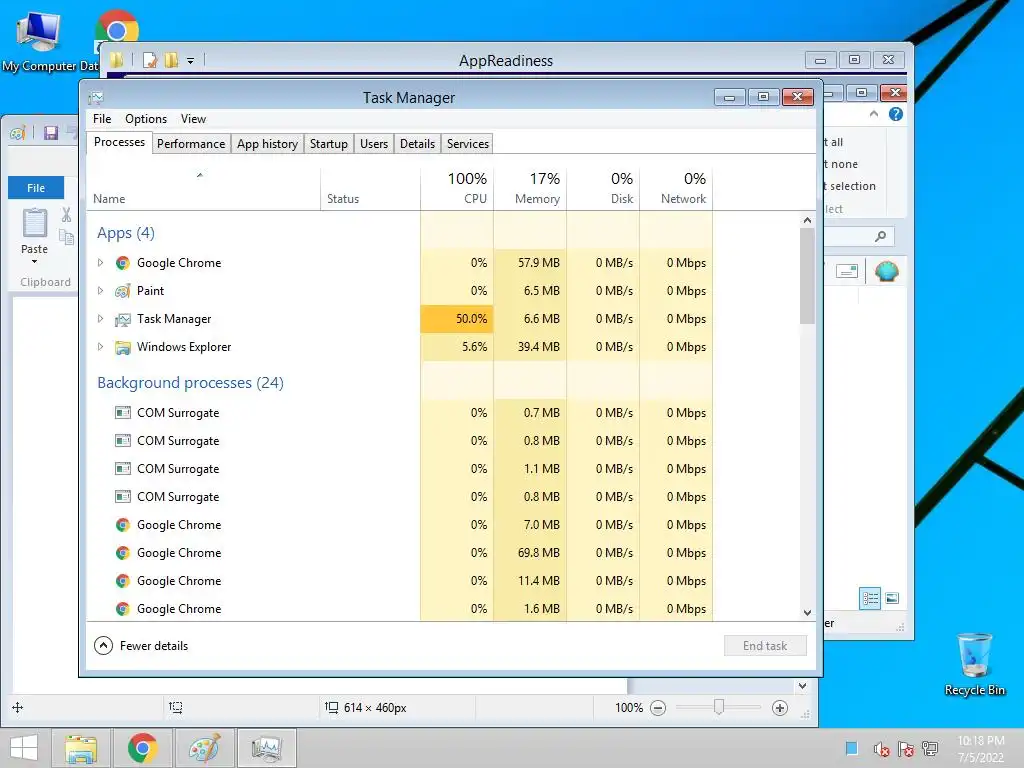Expand the Google Chrome app group

pos(100,263)
